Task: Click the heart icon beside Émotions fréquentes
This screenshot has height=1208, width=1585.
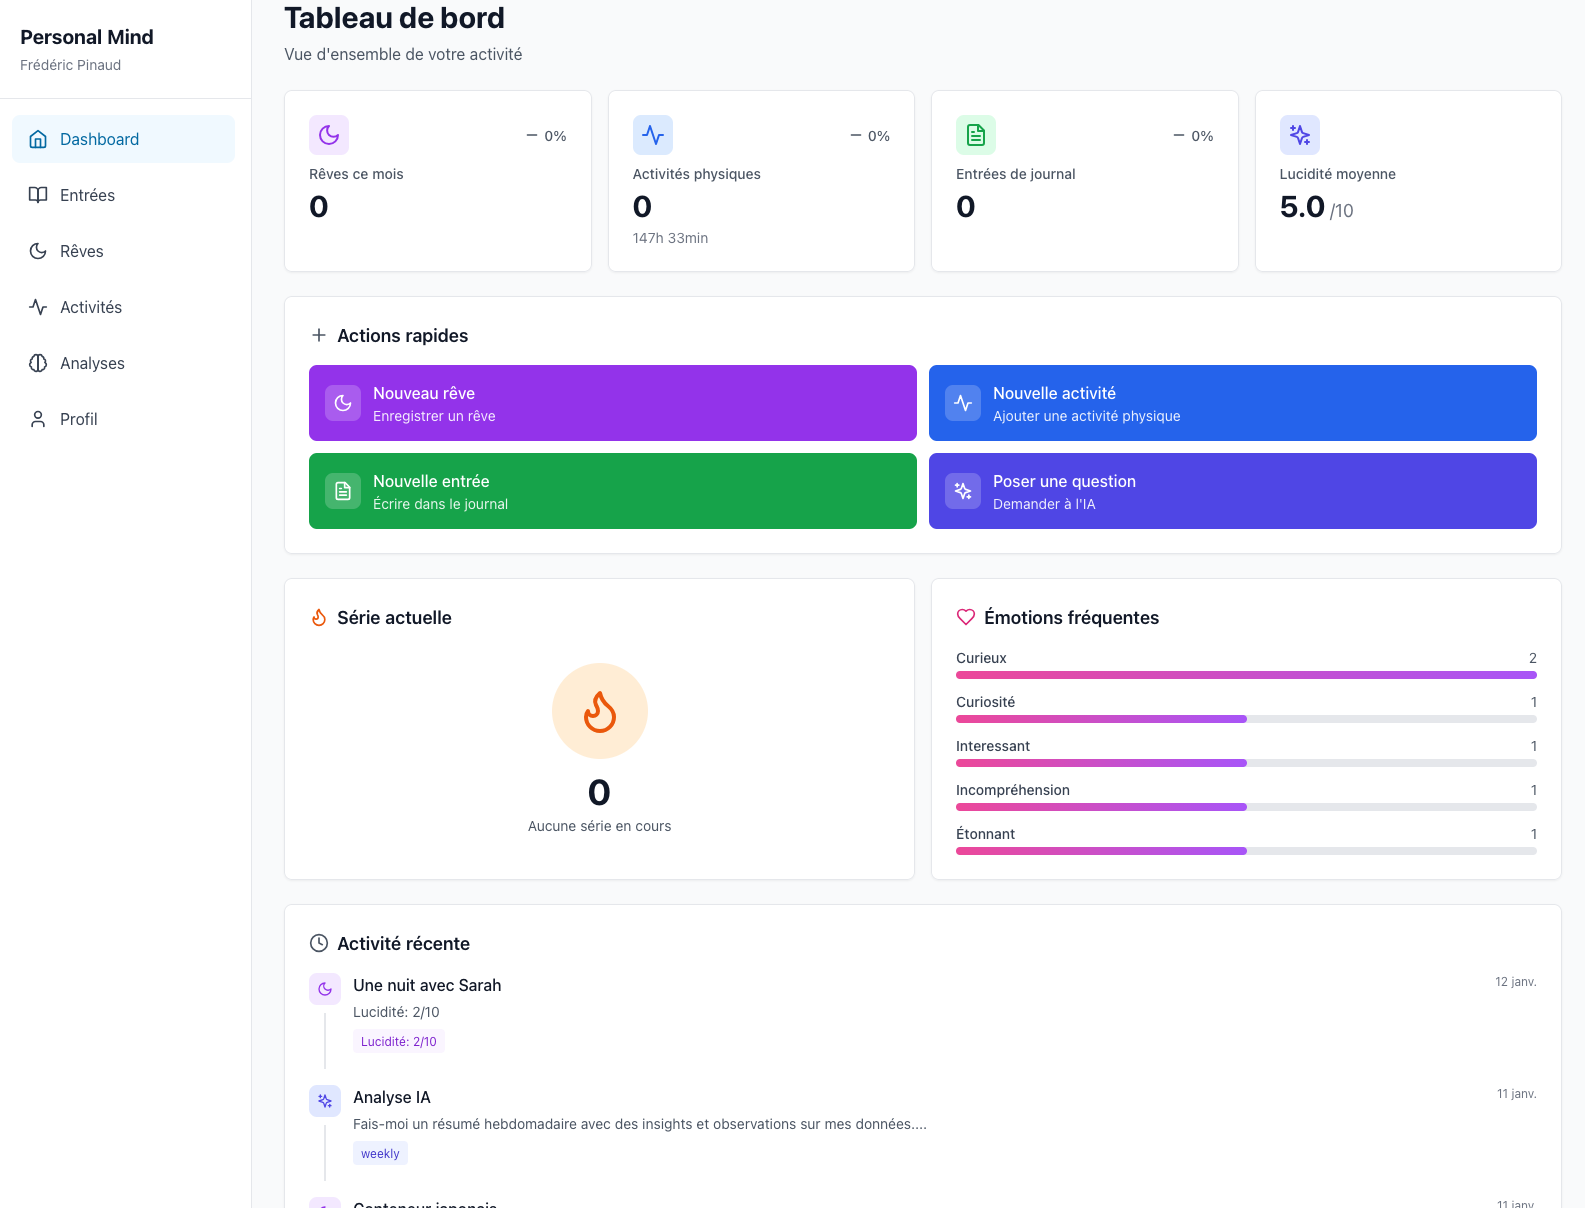Action: (966, 617)
